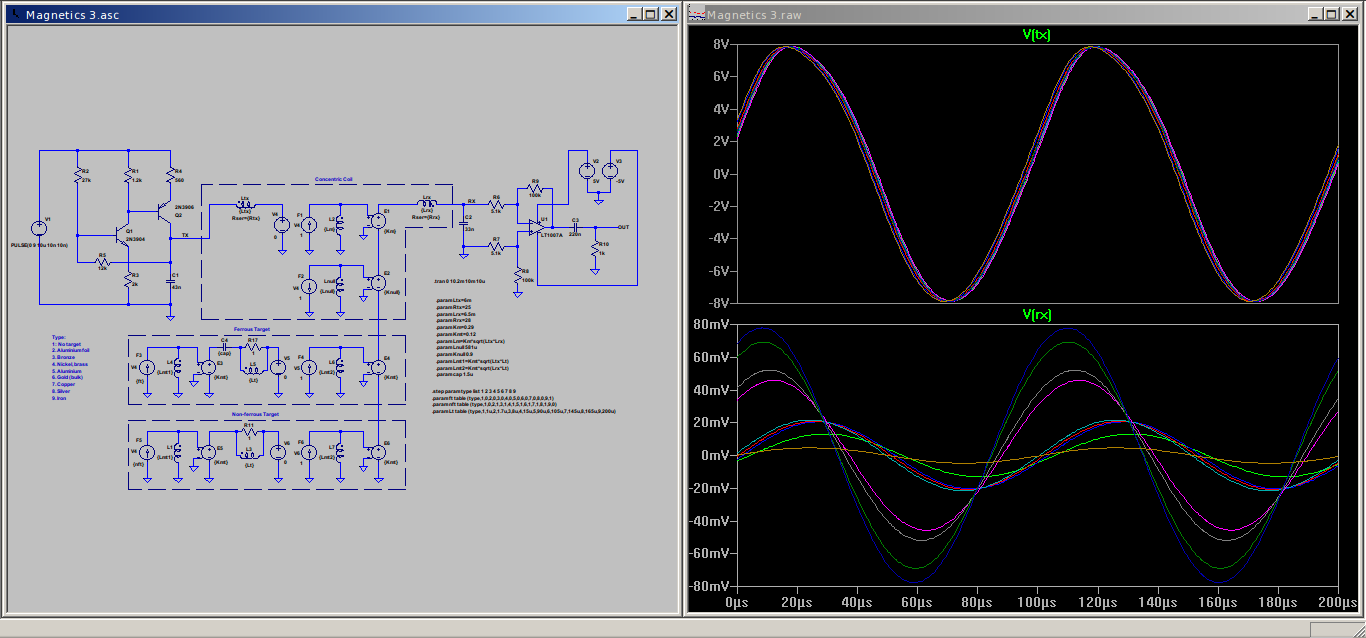The width and height of the screenshot is (1366, 638).
Task: Click the V2 5V supply source symbol
Action: [x=587, y=170]
